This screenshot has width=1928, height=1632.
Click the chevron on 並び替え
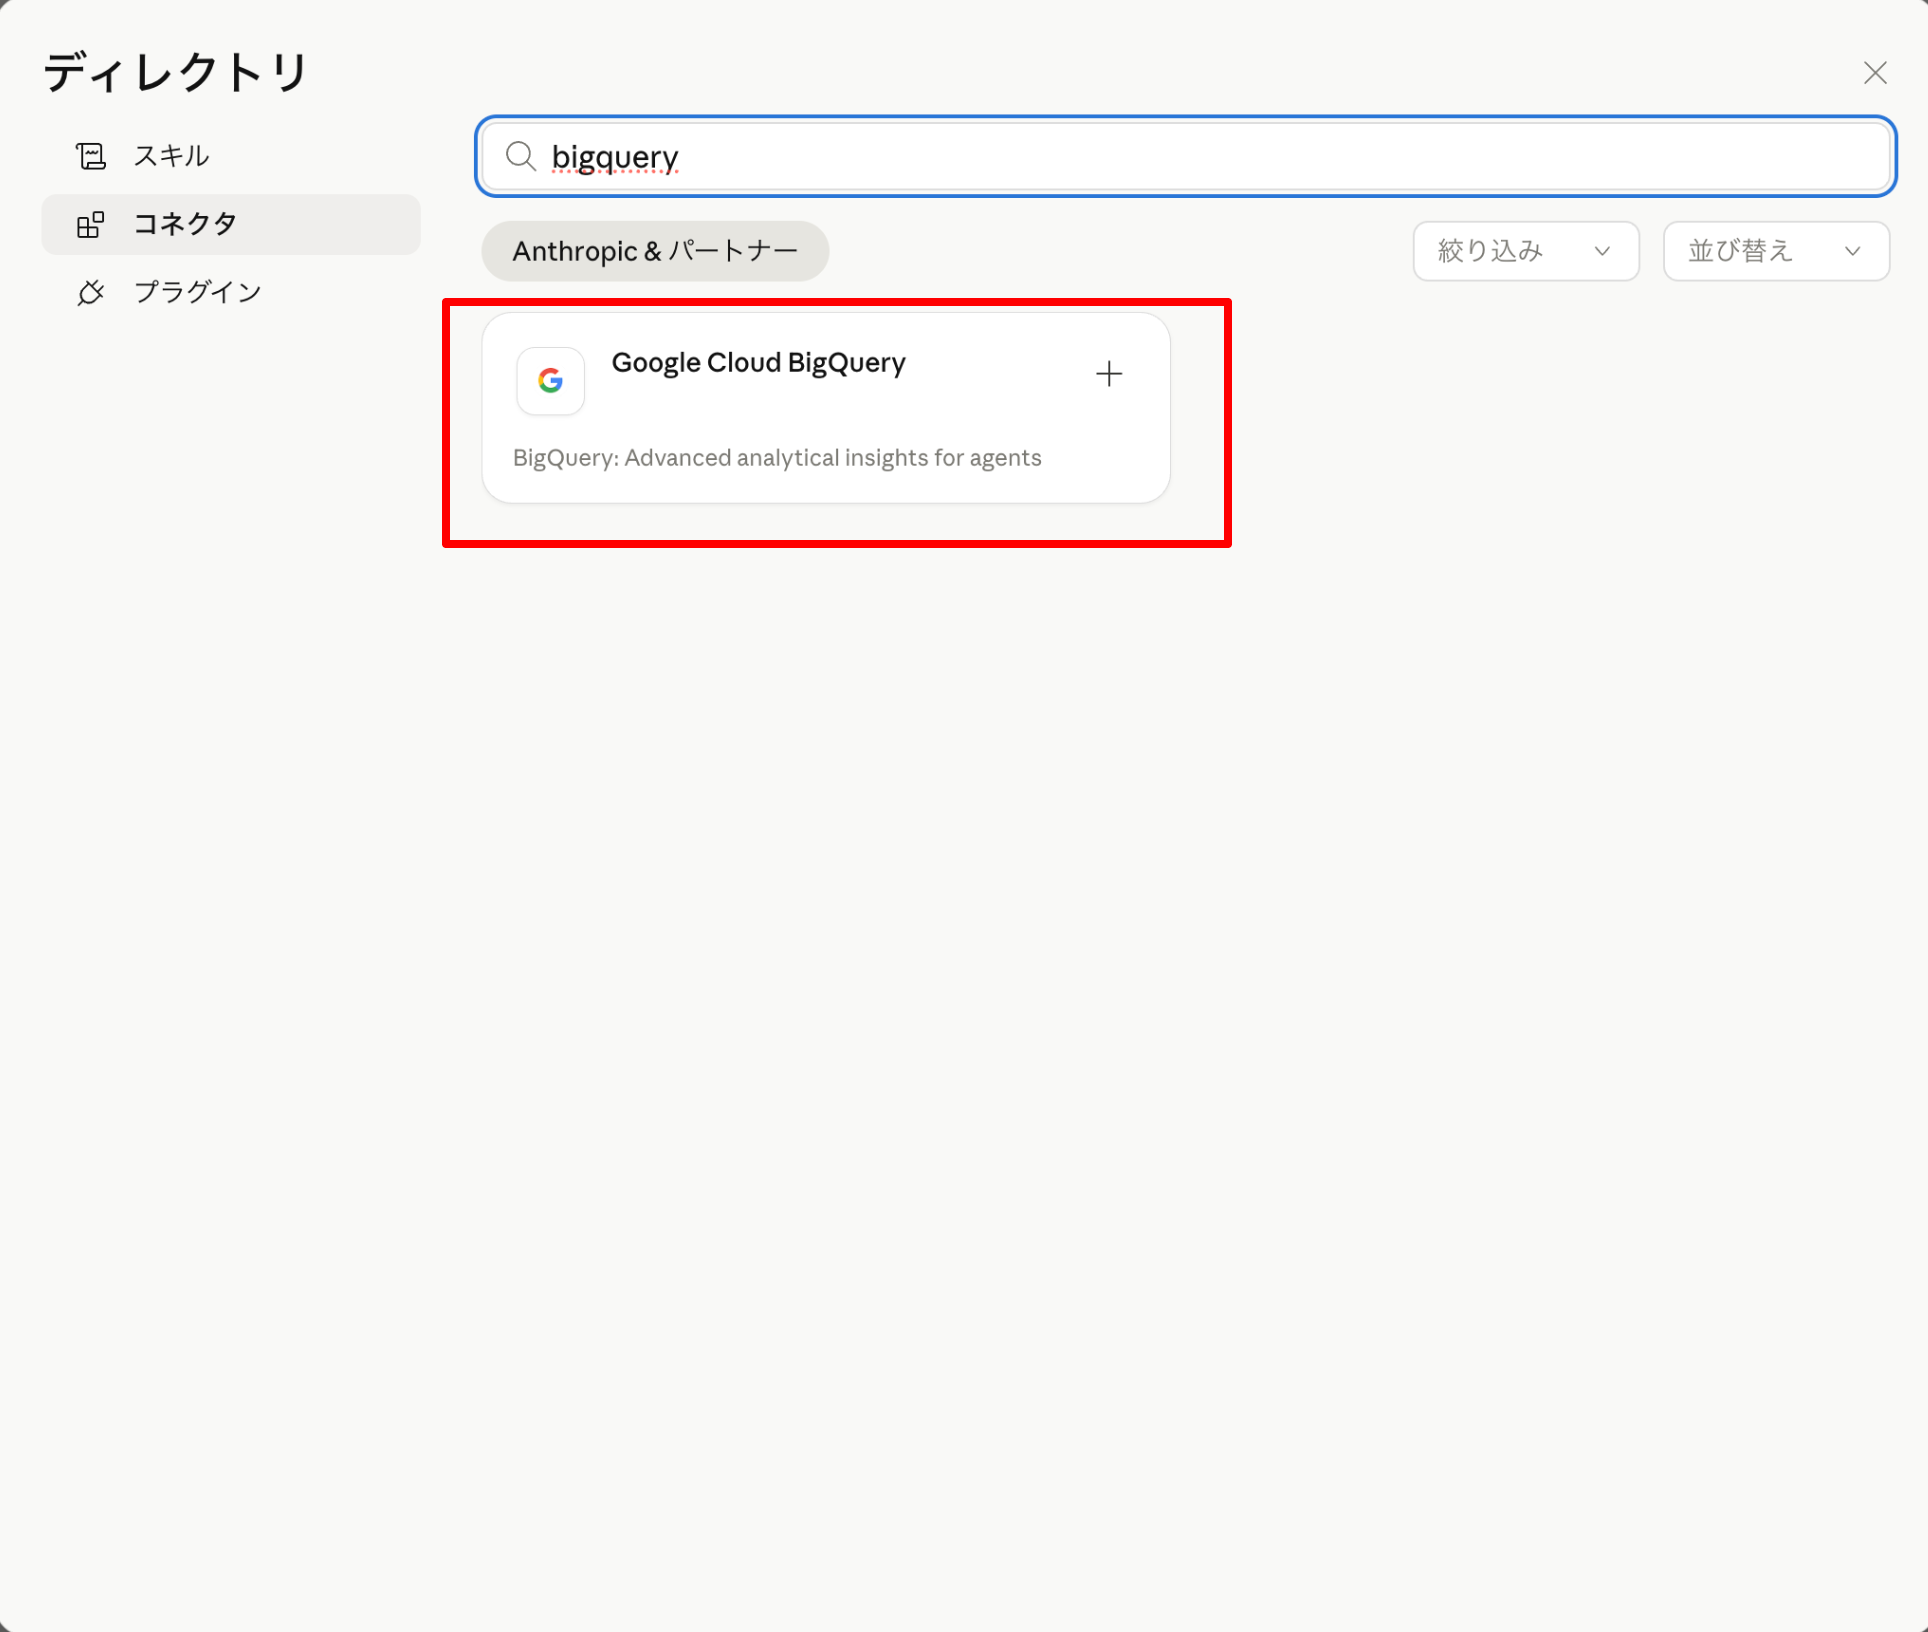tap(1852, 251)
